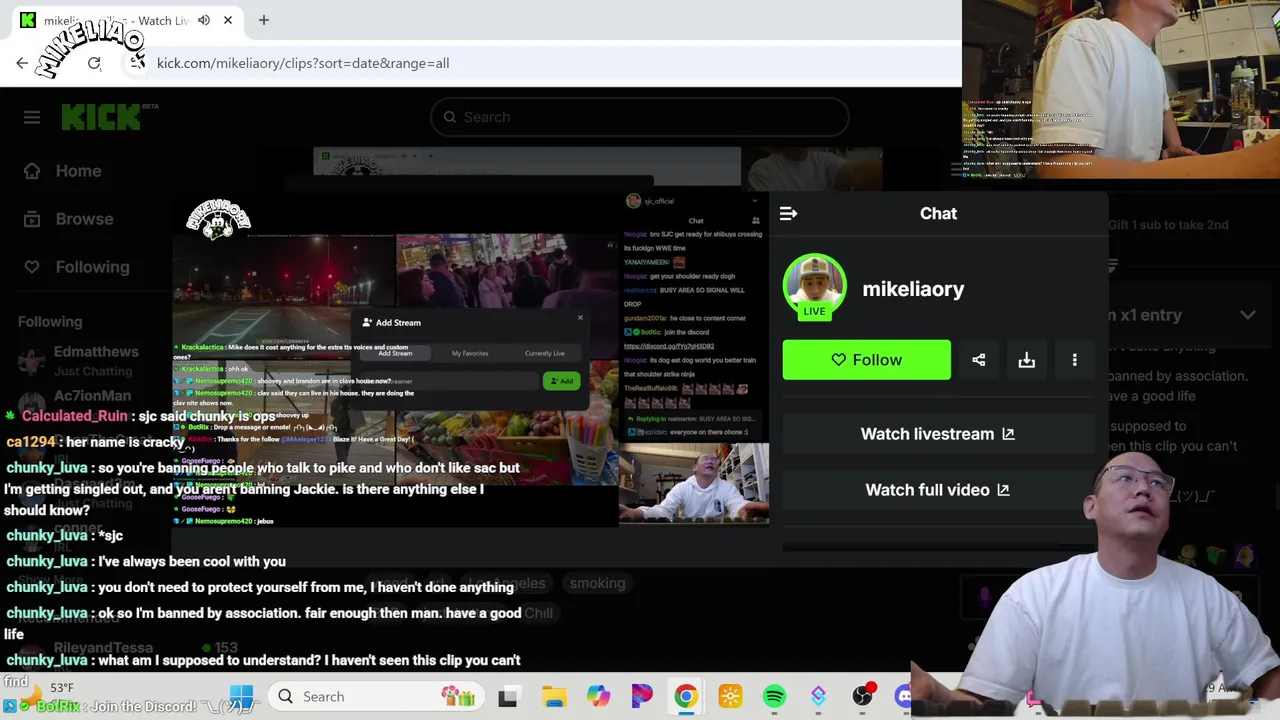Viewport: 1280px width, 720px height.
Task: Open the Browse link in Kick sidebar
Action: (x=84, y=219)
